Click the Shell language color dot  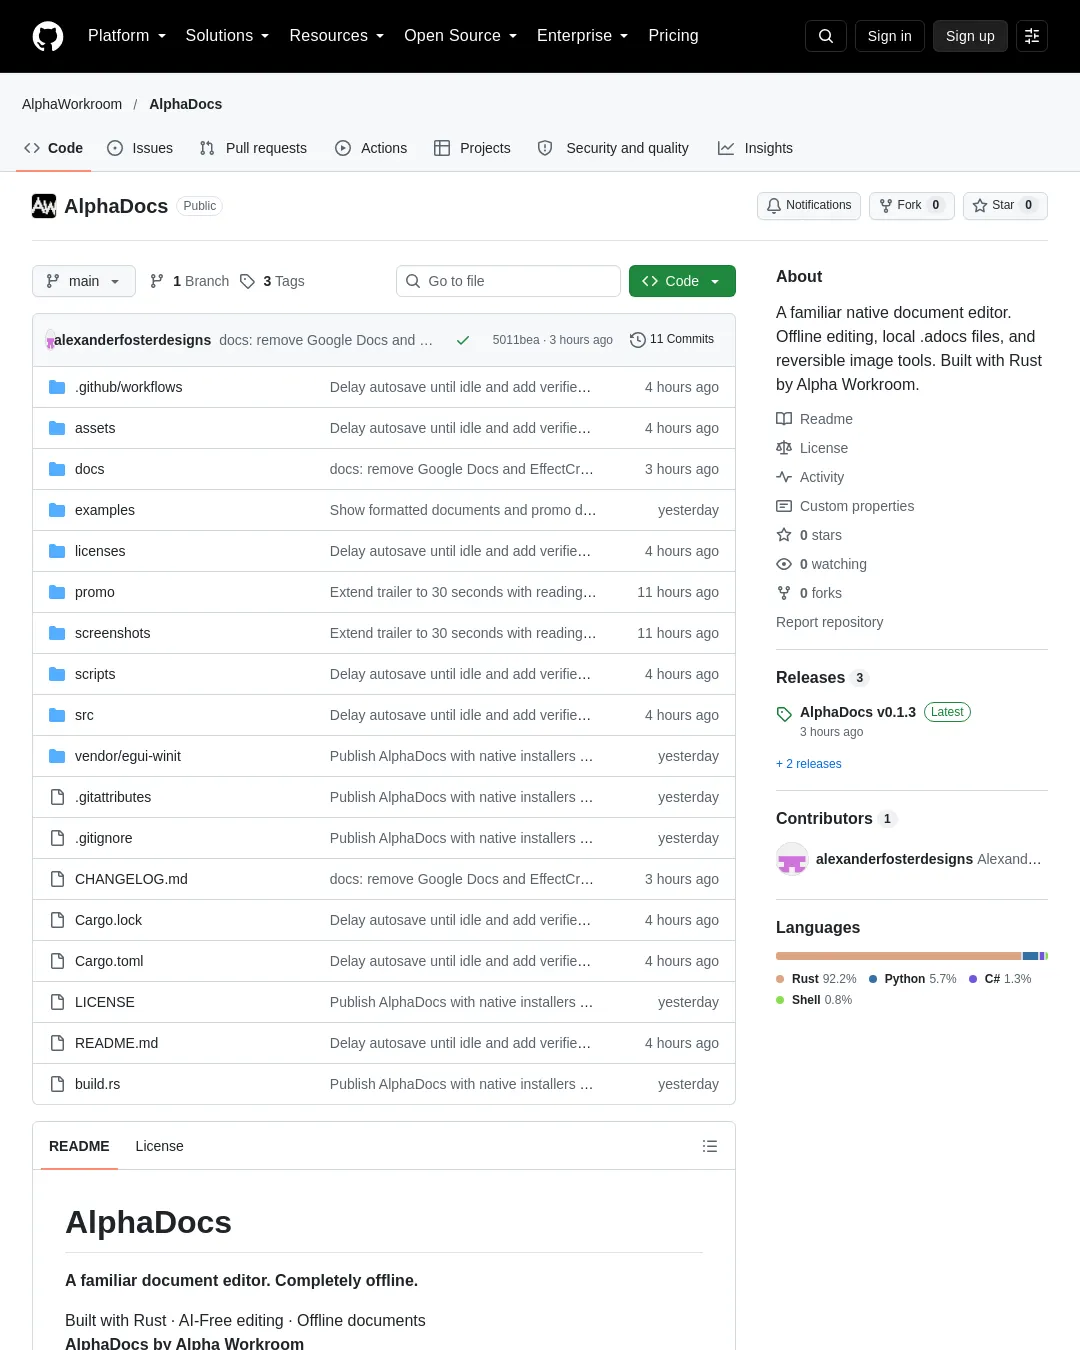780,1000
